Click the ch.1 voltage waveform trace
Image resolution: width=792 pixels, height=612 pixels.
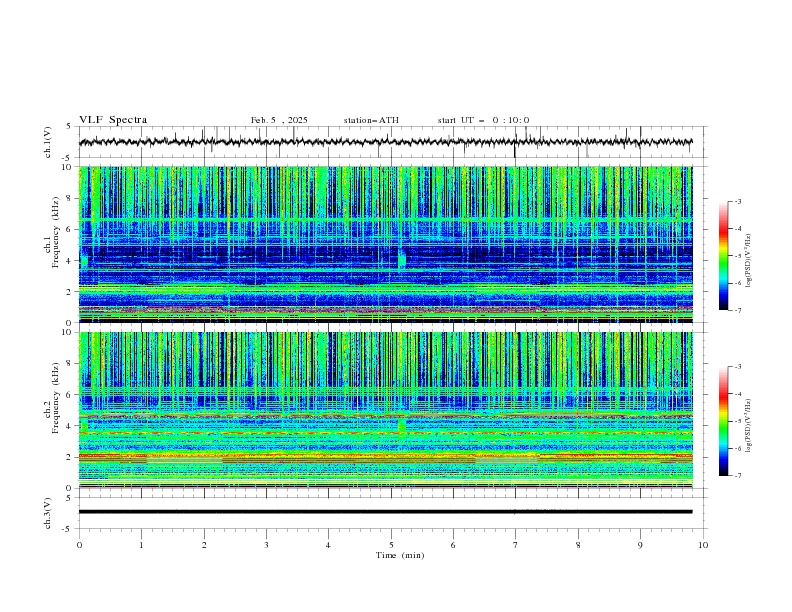click(x=385, y=142)
